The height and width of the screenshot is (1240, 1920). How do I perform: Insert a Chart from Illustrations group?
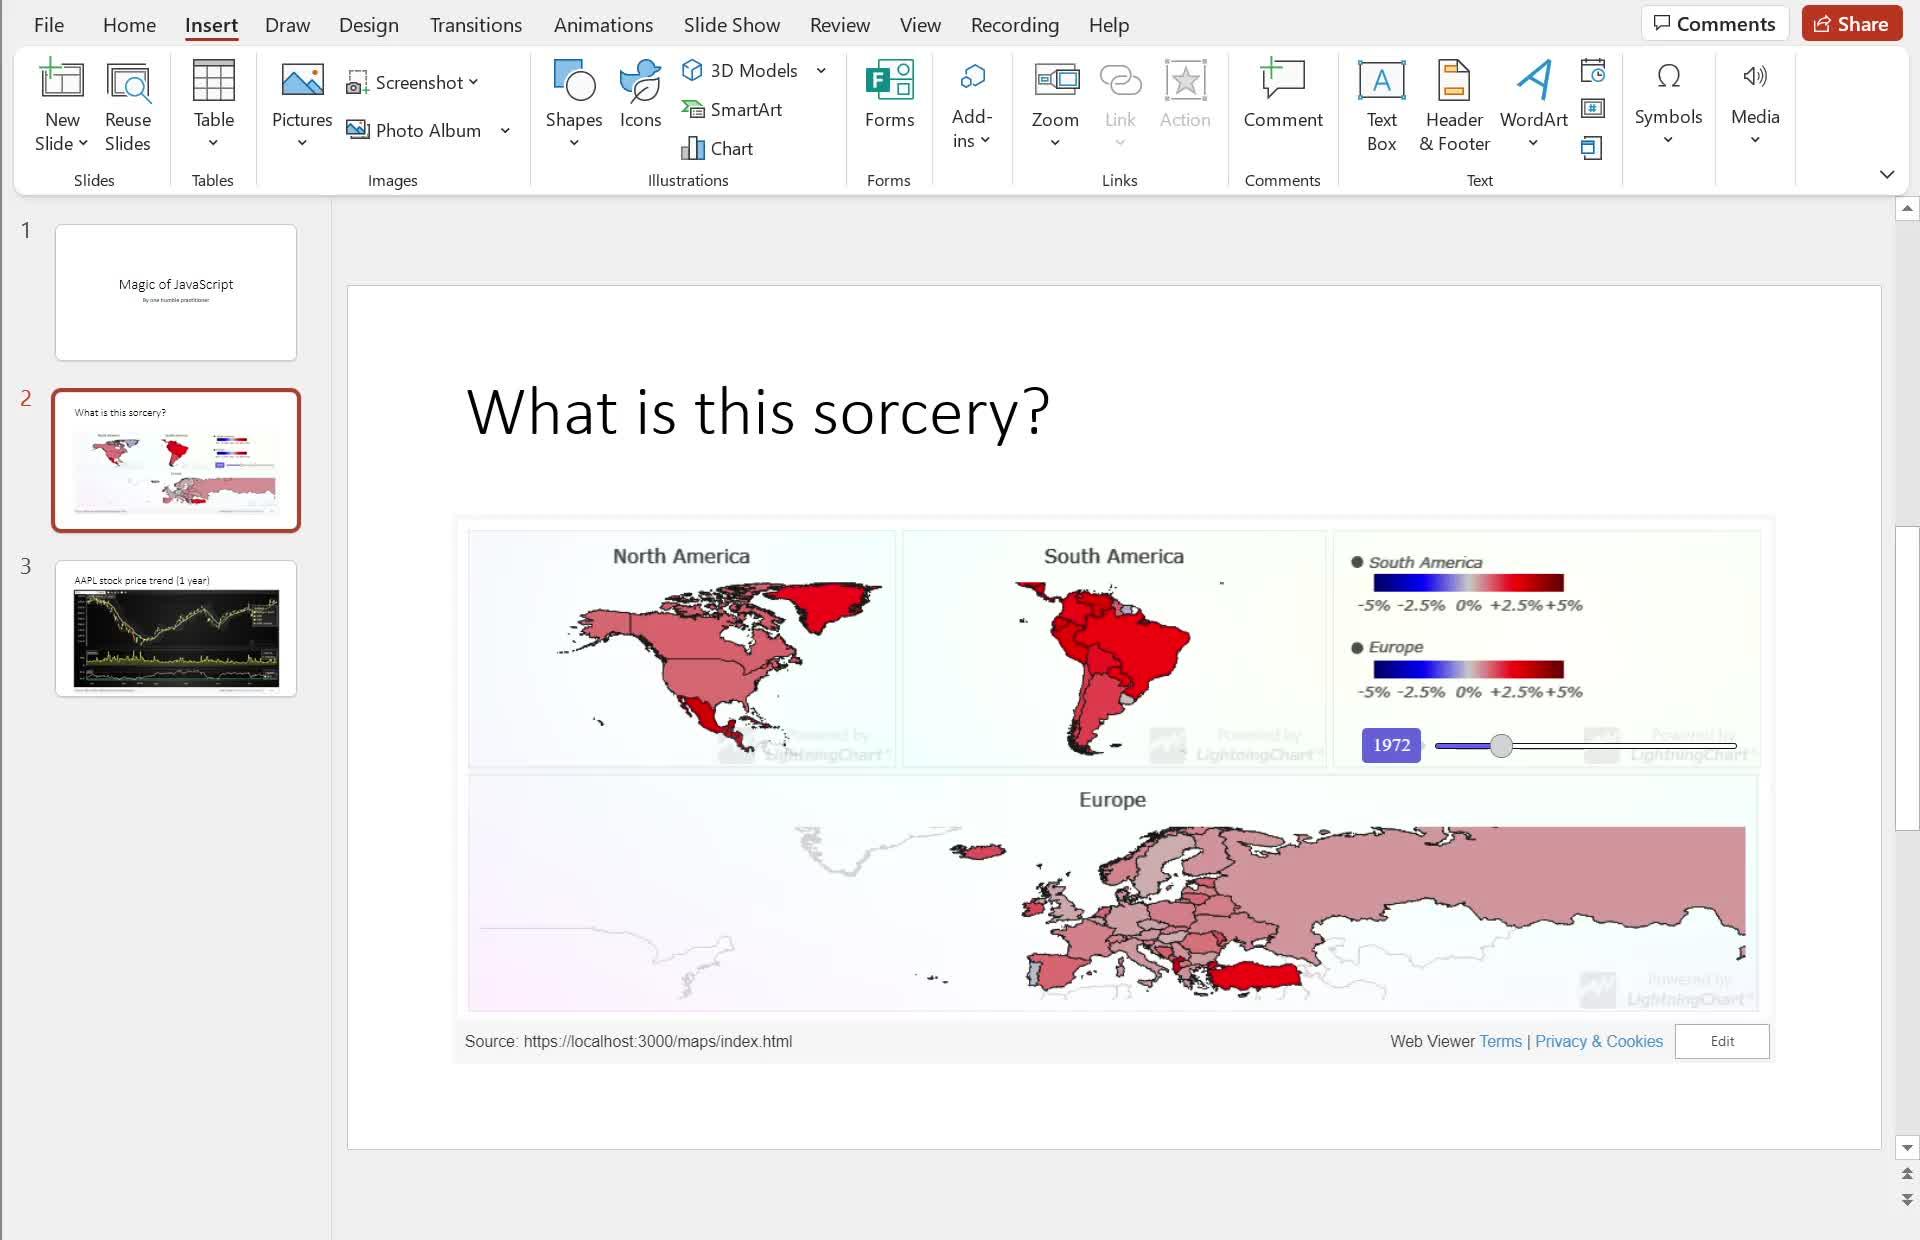(717, 148)
